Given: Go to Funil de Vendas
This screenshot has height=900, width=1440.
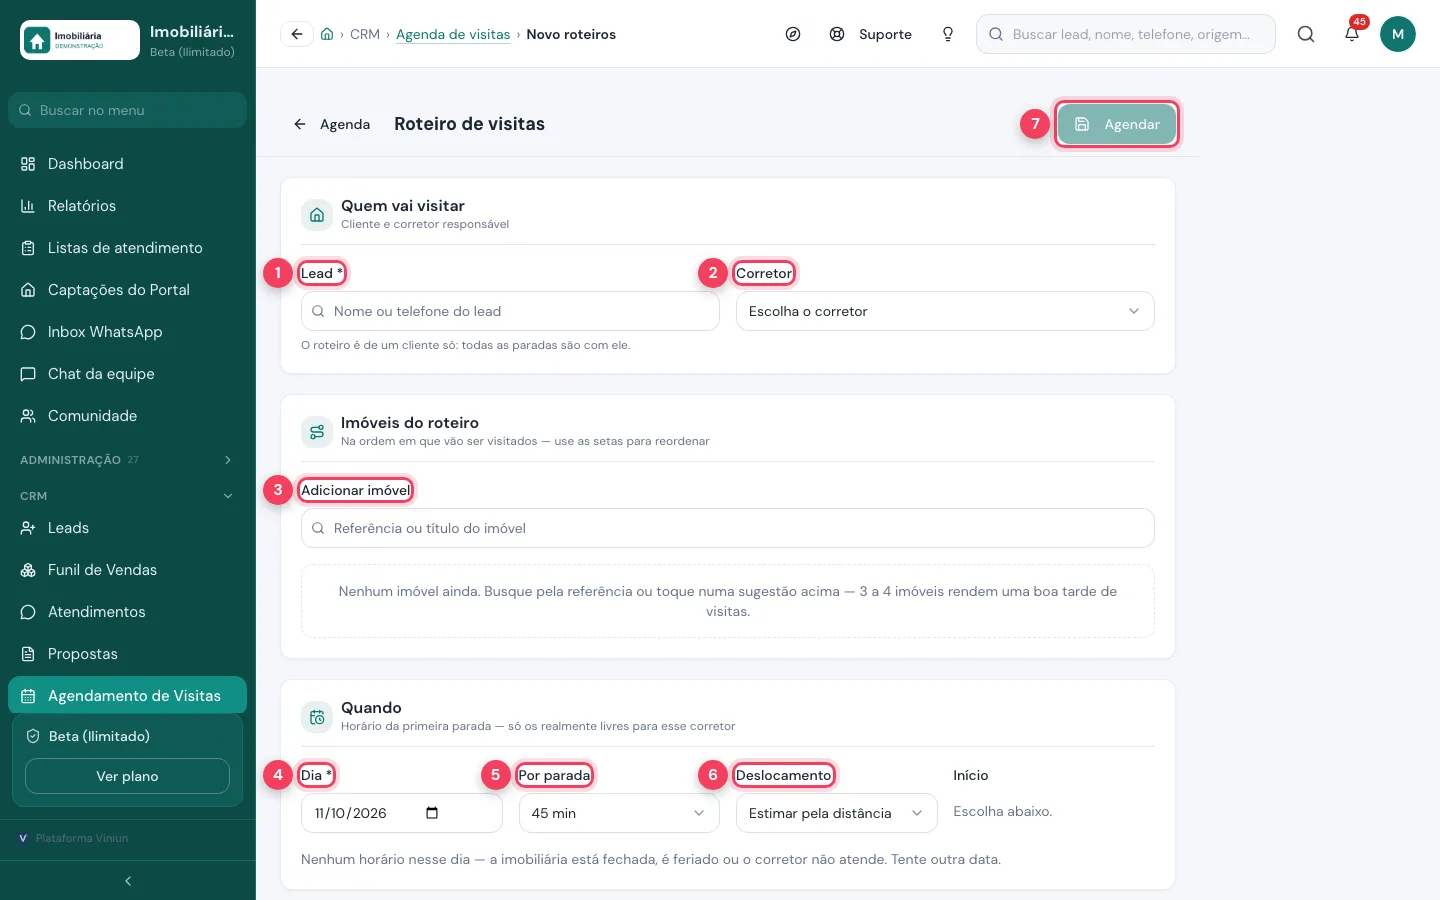Looking at the screenshot, I should pos(128,570).
